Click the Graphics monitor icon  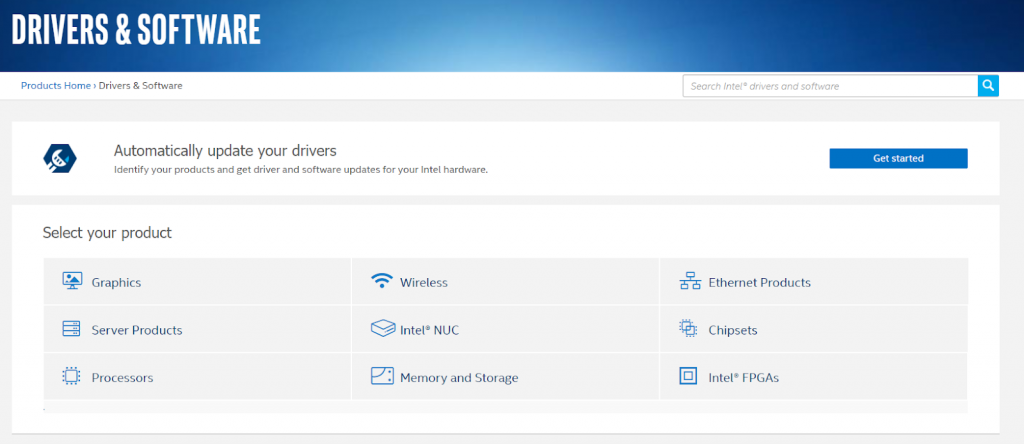pos(72,281)
